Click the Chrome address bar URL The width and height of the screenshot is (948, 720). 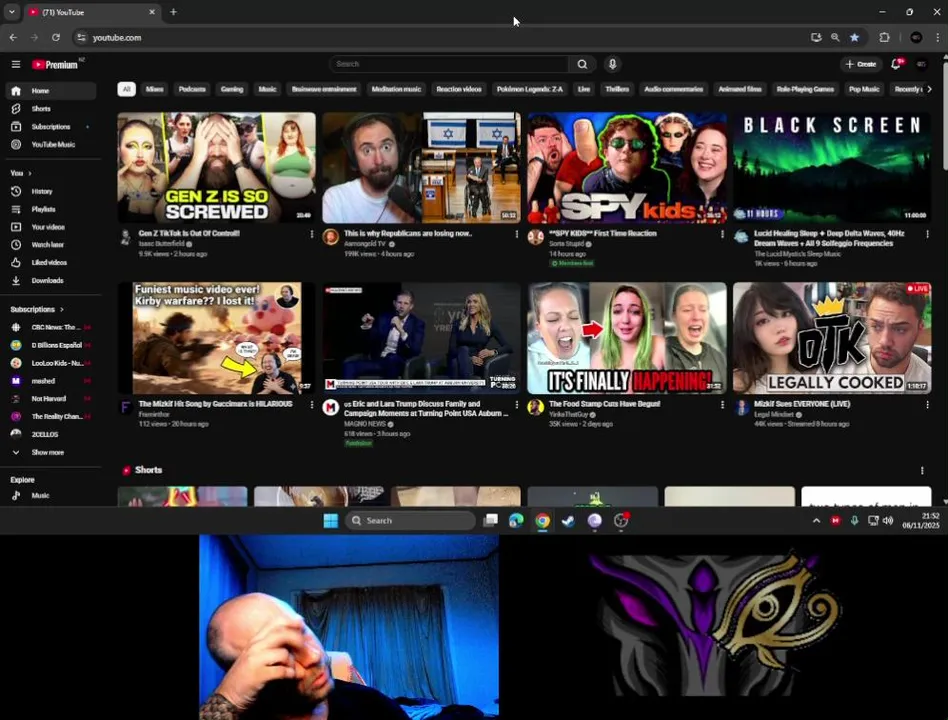pyautogui.click(x=117, y=37)
